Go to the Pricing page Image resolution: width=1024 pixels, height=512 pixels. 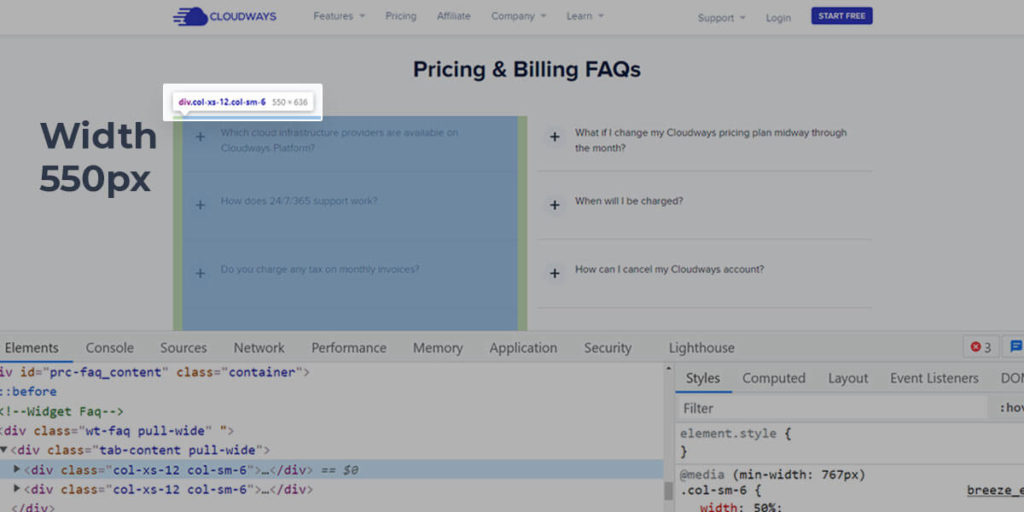pos(400,16)
